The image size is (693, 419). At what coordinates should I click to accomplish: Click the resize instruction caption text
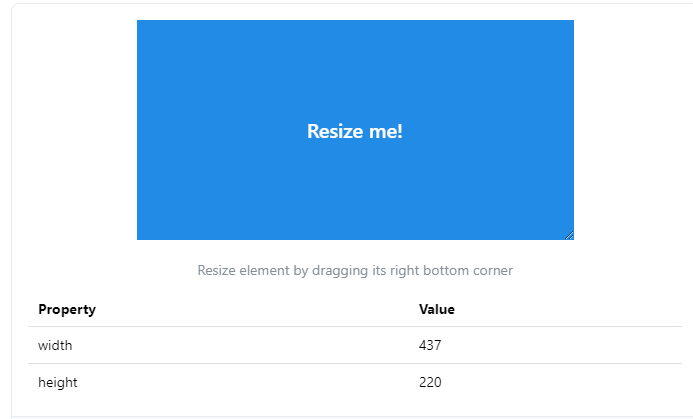[355, 270]
